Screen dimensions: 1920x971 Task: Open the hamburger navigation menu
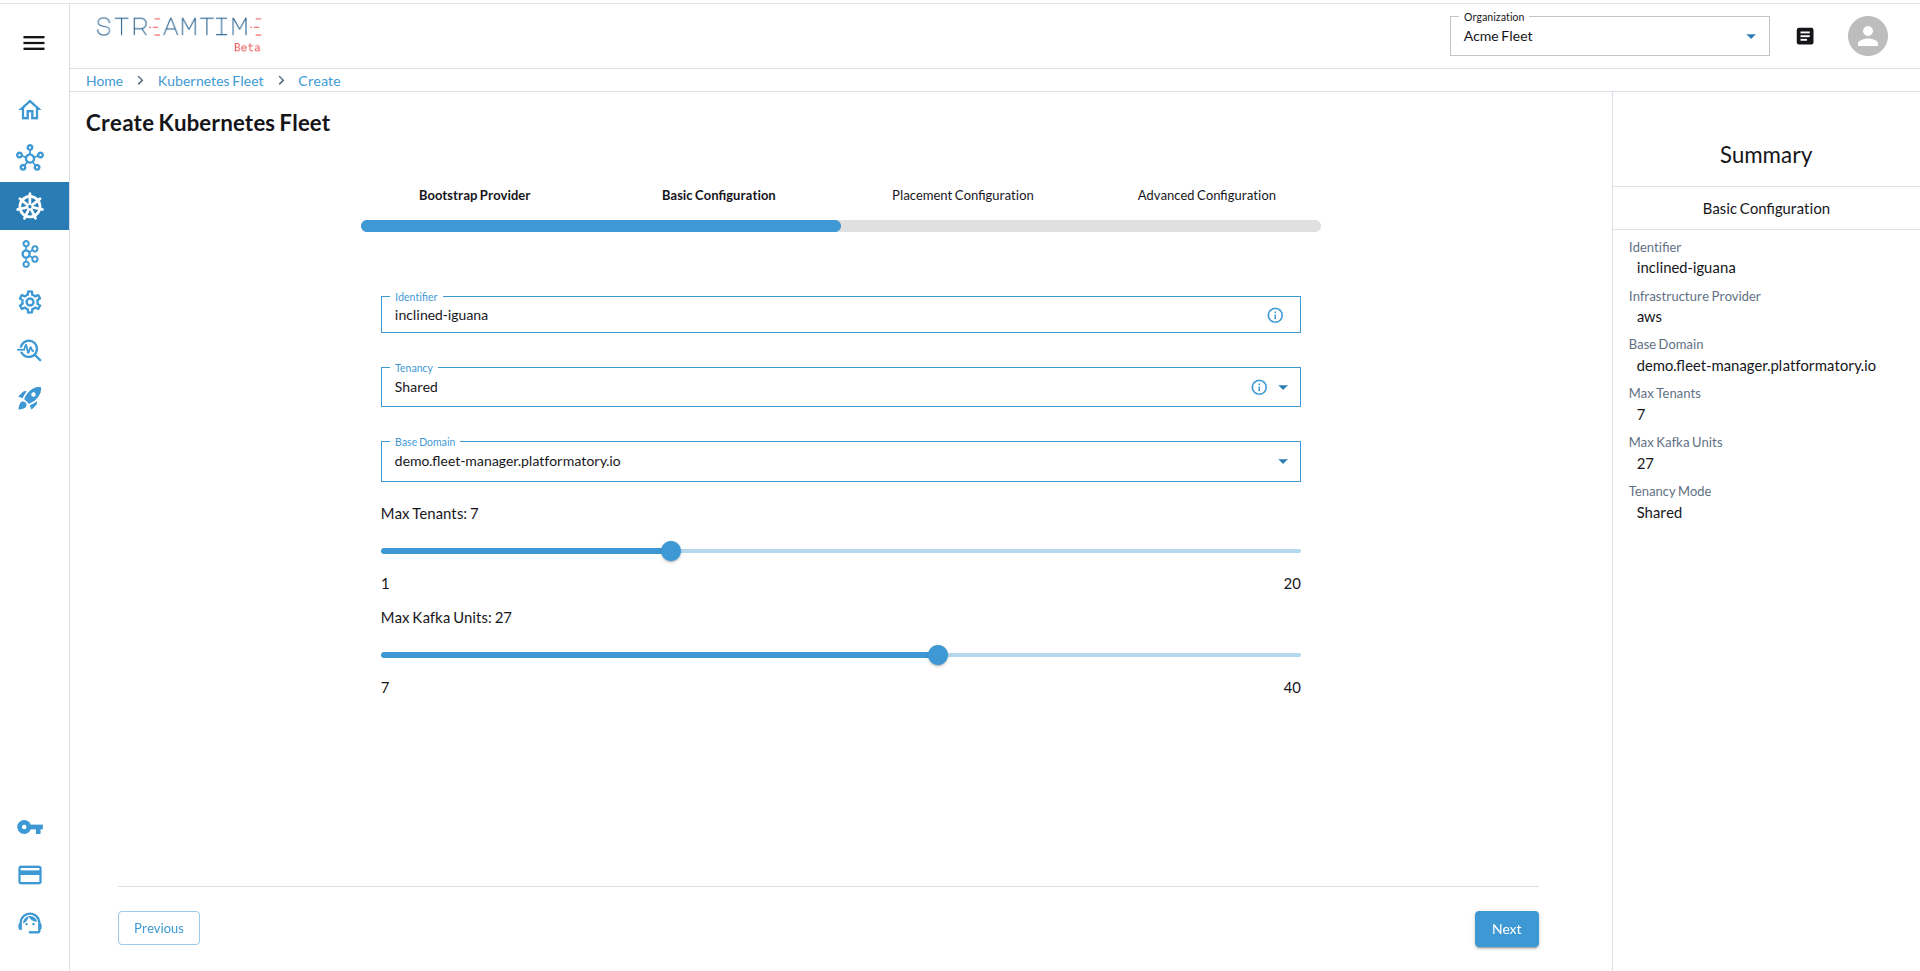click(34, 43)
